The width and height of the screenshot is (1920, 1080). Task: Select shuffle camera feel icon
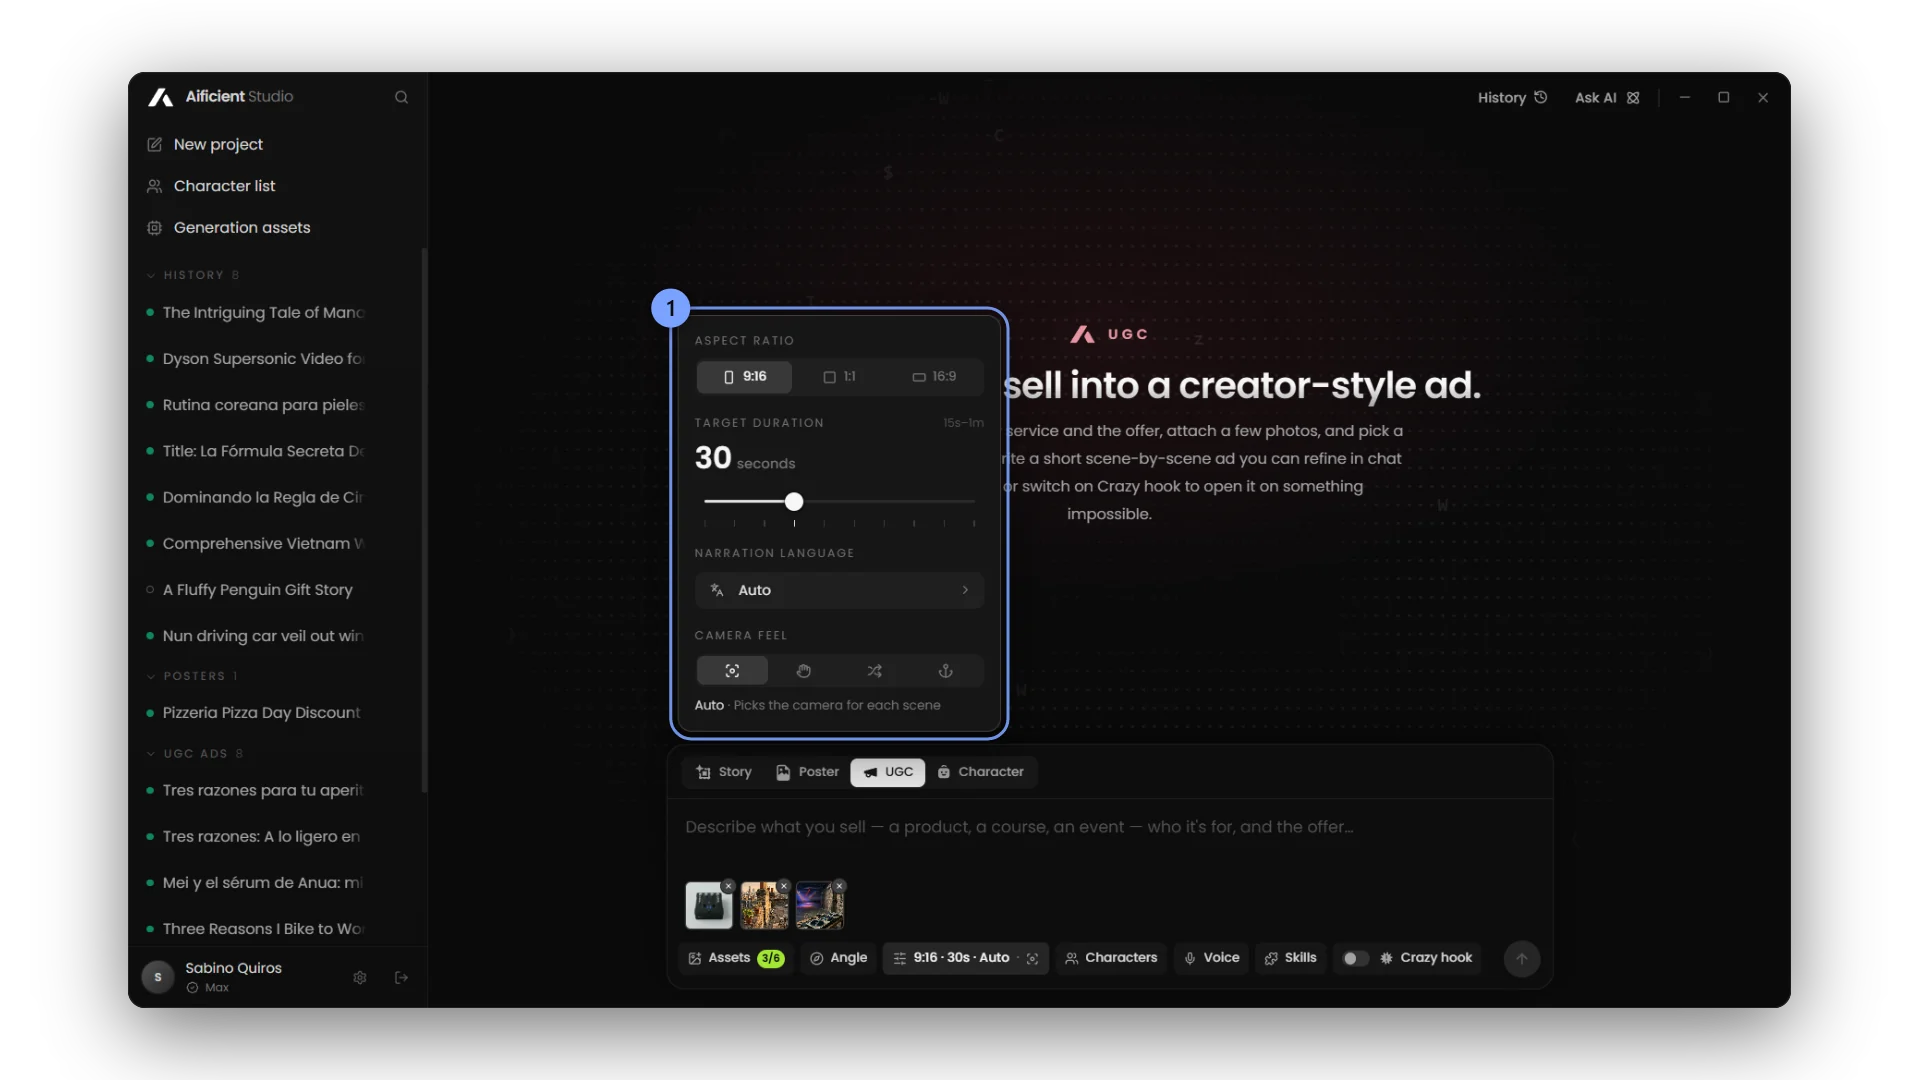(874, 671)
